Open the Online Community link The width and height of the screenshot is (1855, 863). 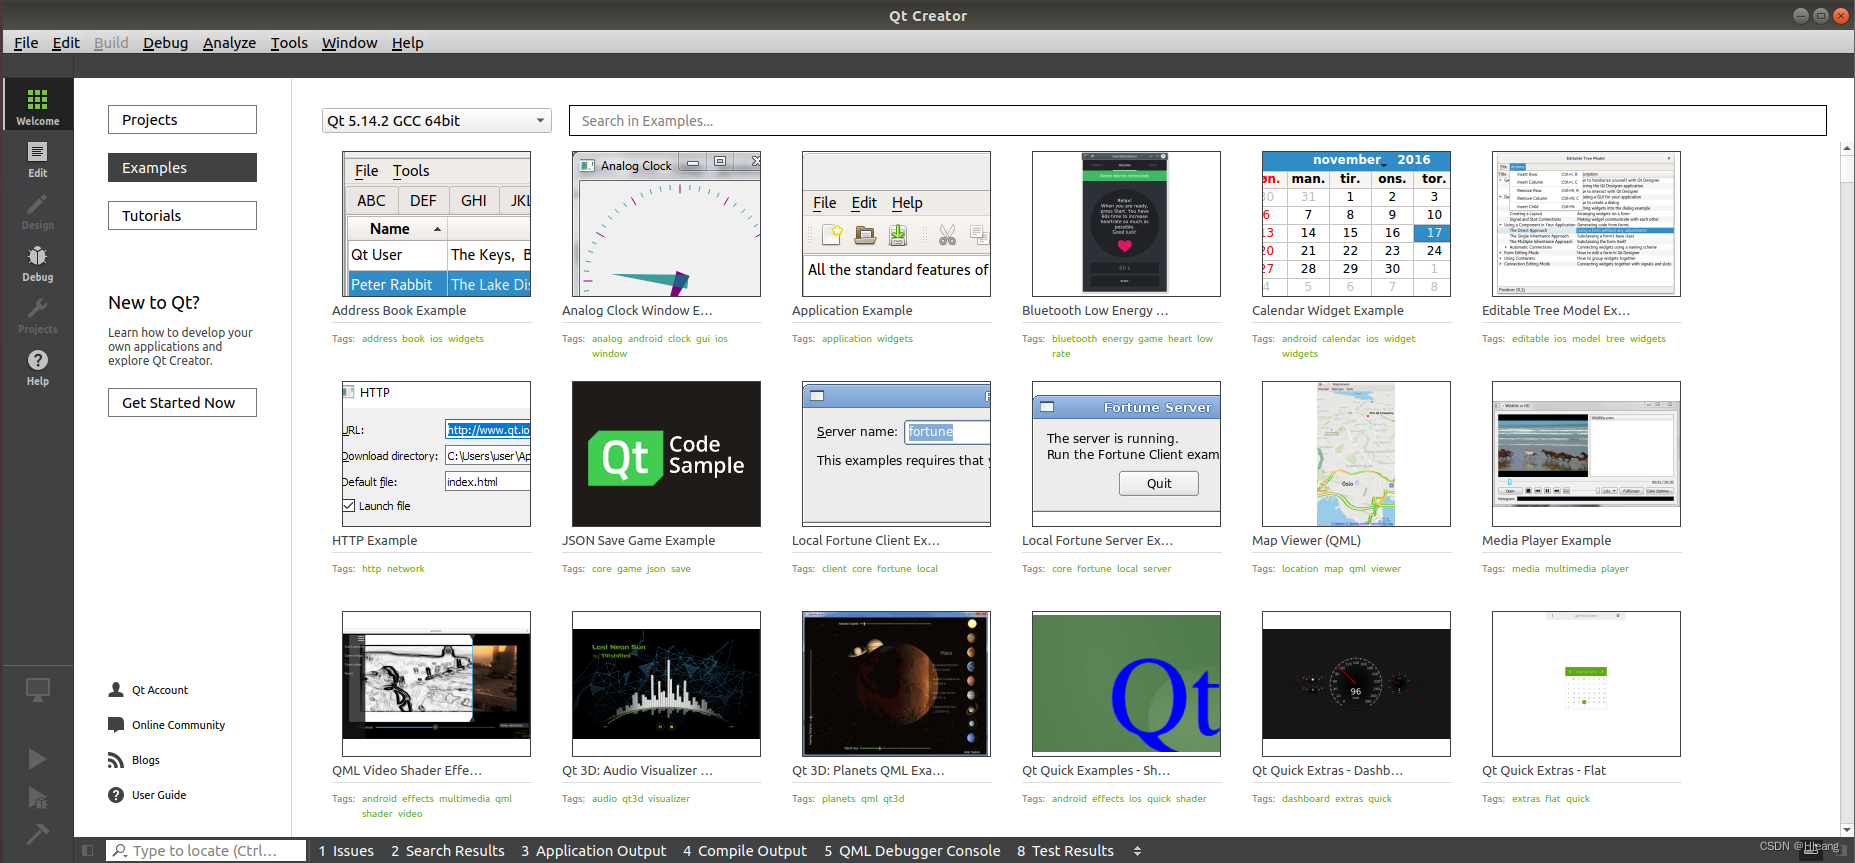point(178,725)
